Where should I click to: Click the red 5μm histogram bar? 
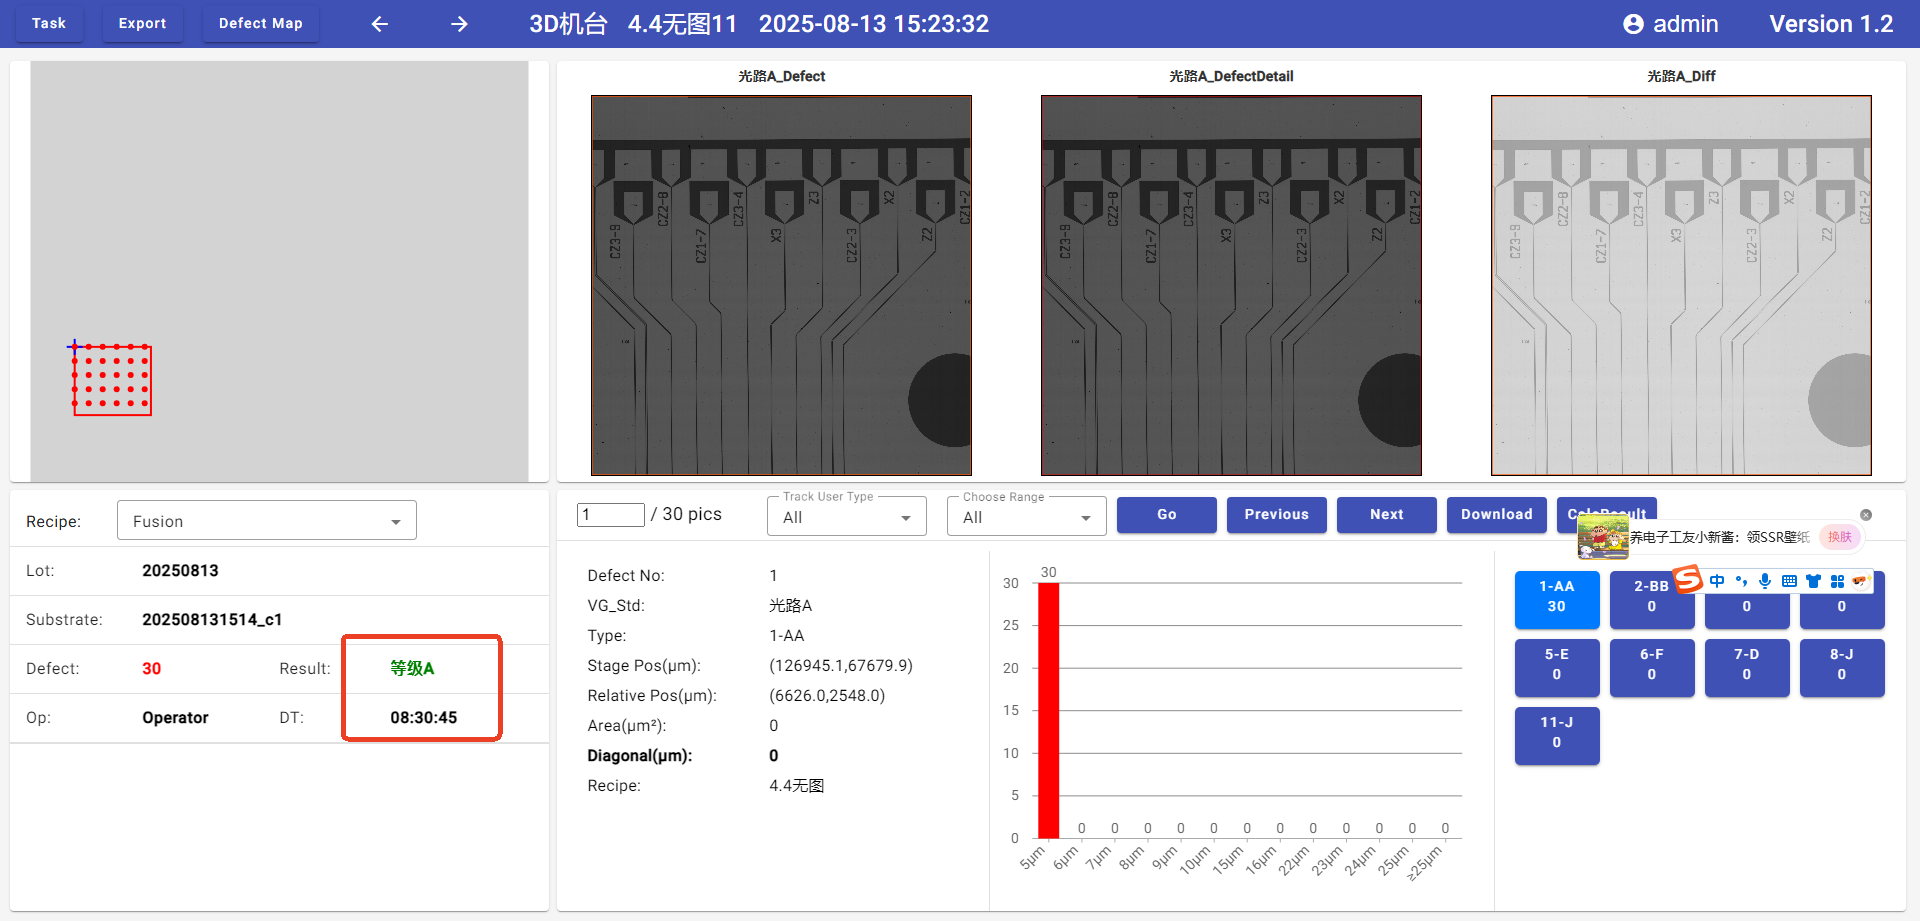1048,710
